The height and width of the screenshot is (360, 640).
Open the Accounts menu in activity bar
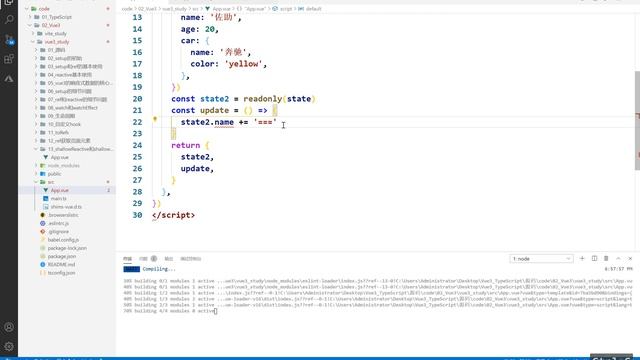coord(9,327)
